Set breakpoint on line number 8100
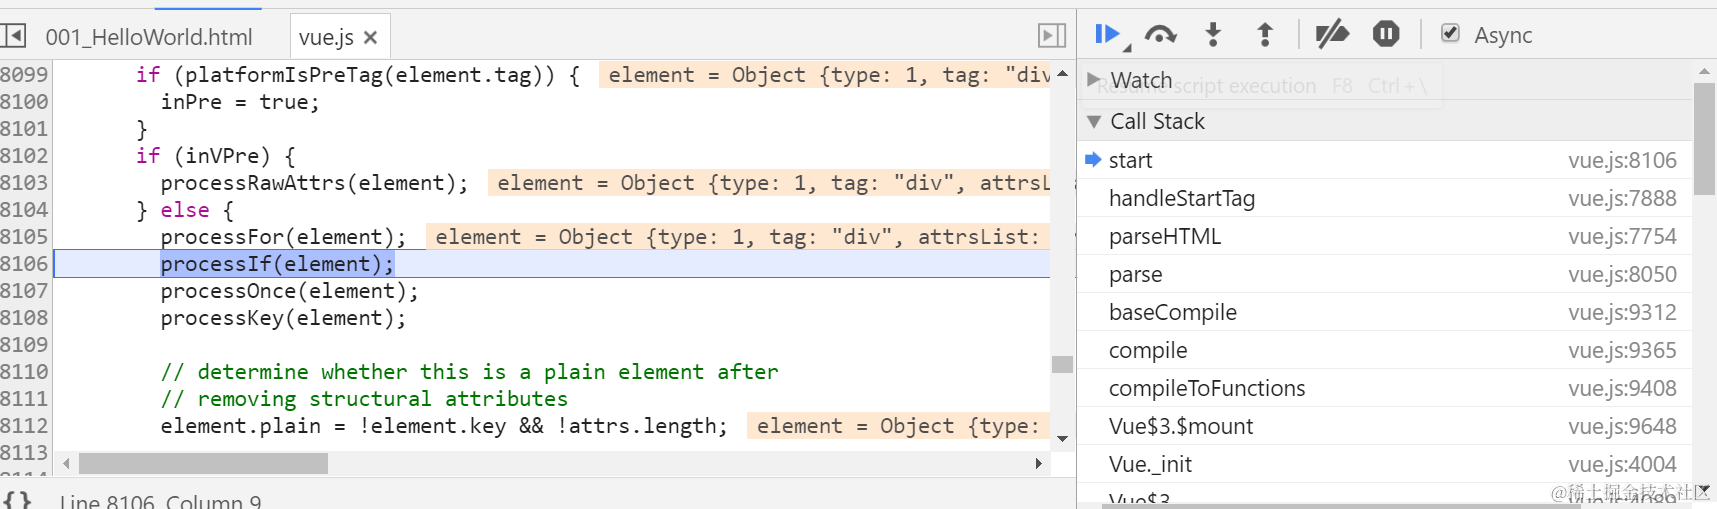 (24, 102)
